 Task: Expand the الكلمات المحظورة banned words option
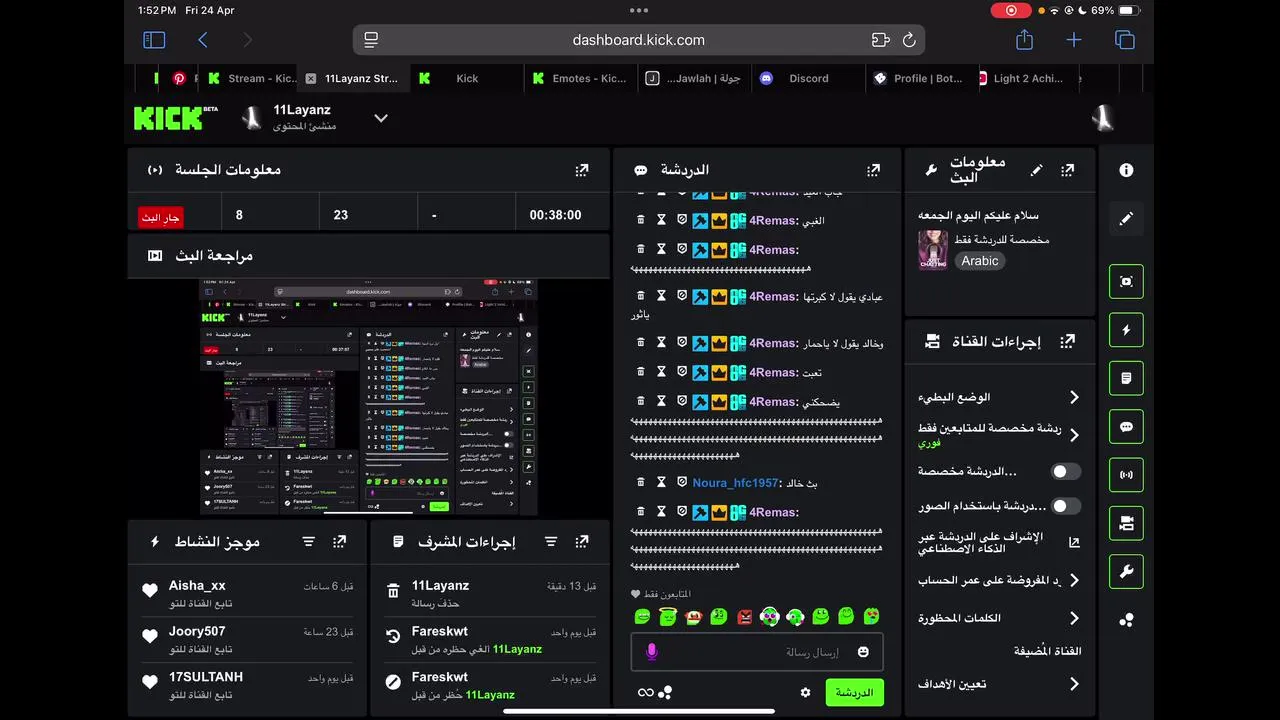pyautogui.click(x=1074, y=618)
